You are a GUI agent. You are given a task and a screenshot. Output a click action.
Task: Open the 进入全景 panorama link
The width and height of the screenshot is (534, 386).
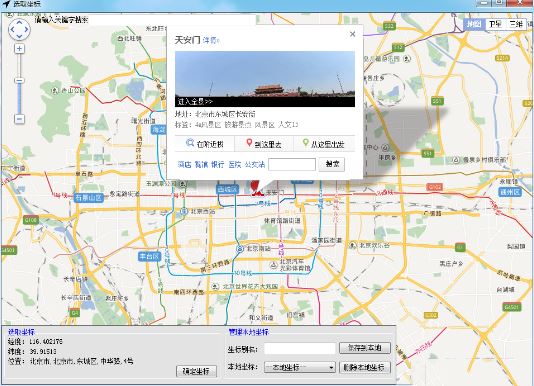195,102
